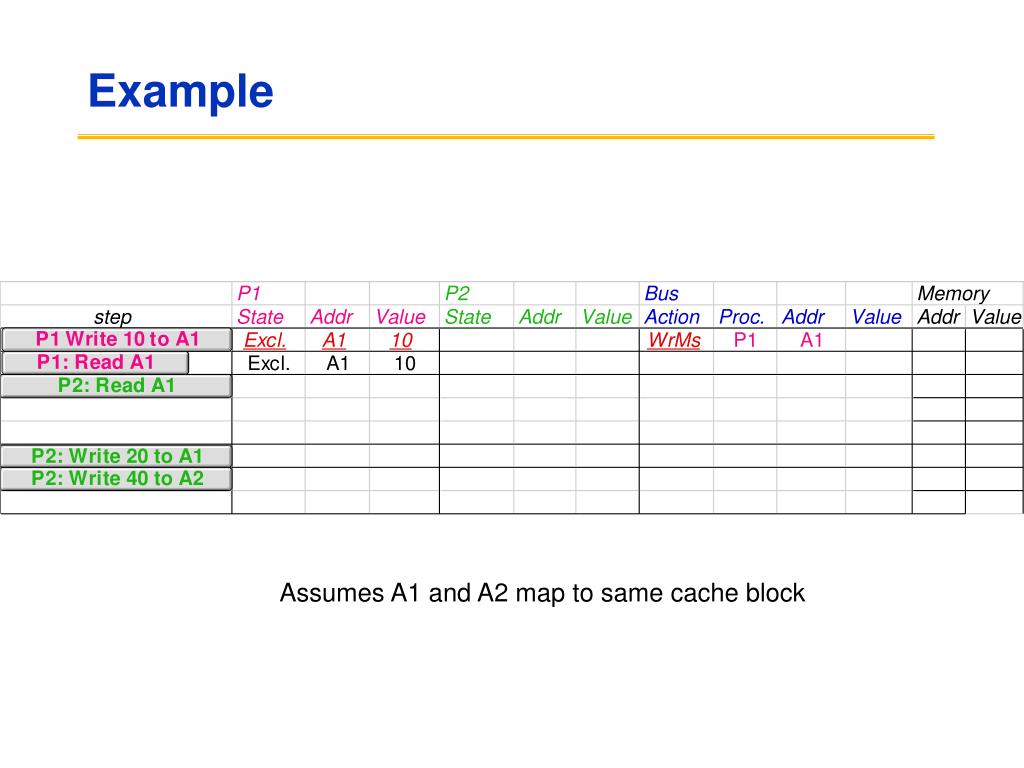Viewport: 1024px width, 768px height.
Task: Click the pink 'P1' group header
Action: [x=249, y=293]
